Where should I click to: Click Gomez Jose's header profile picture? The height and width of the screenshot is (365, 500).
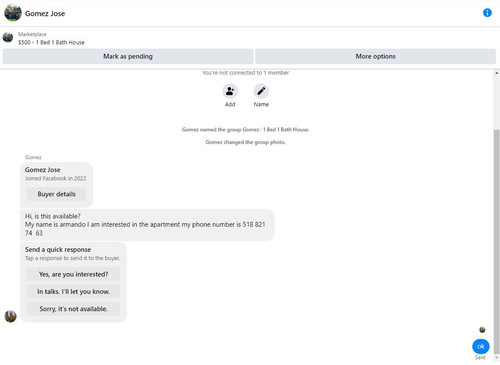click(x=13, y=13)
